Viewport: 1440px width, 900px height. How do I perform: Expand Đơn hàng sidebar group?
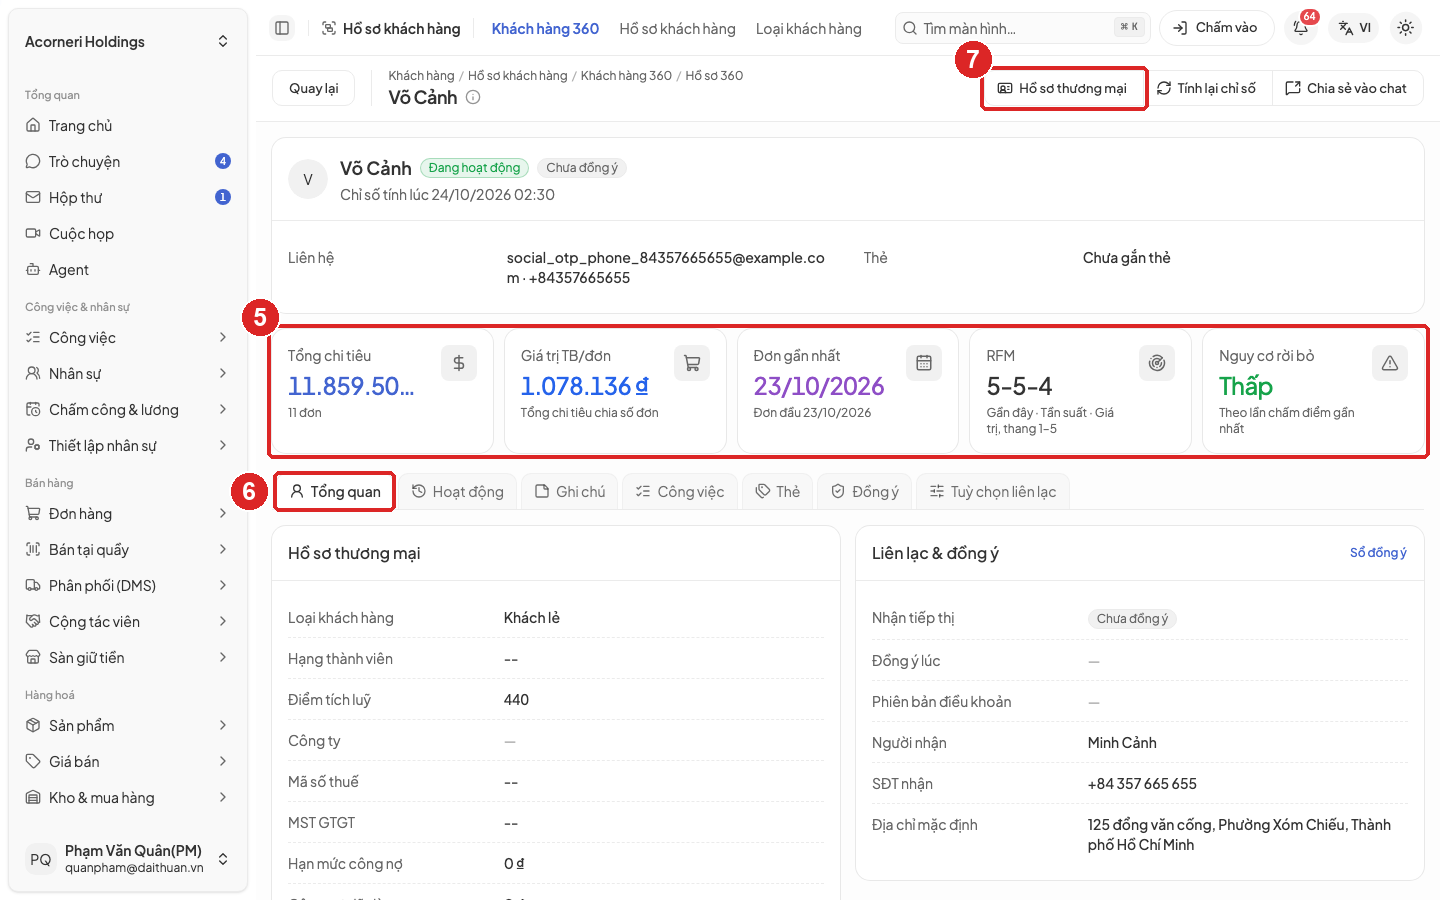tap(128, 514)
